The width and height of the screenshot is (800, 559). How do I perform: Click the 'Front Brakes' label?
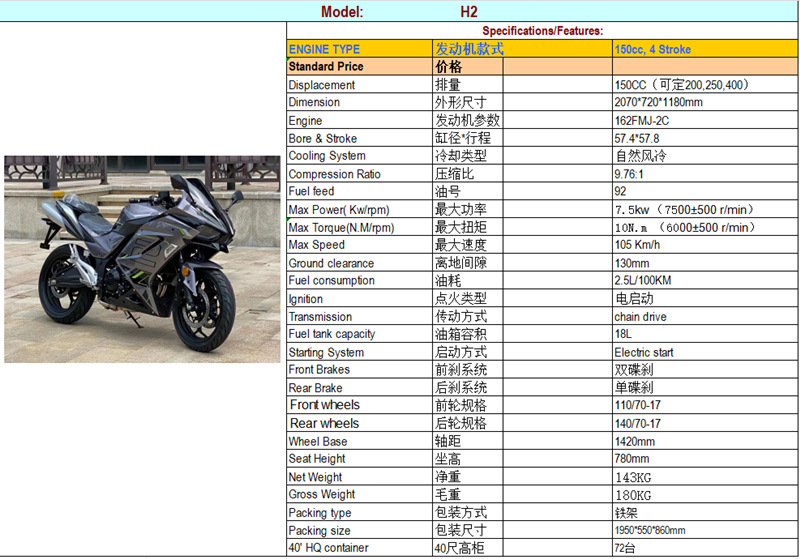(x=319, y=369)
